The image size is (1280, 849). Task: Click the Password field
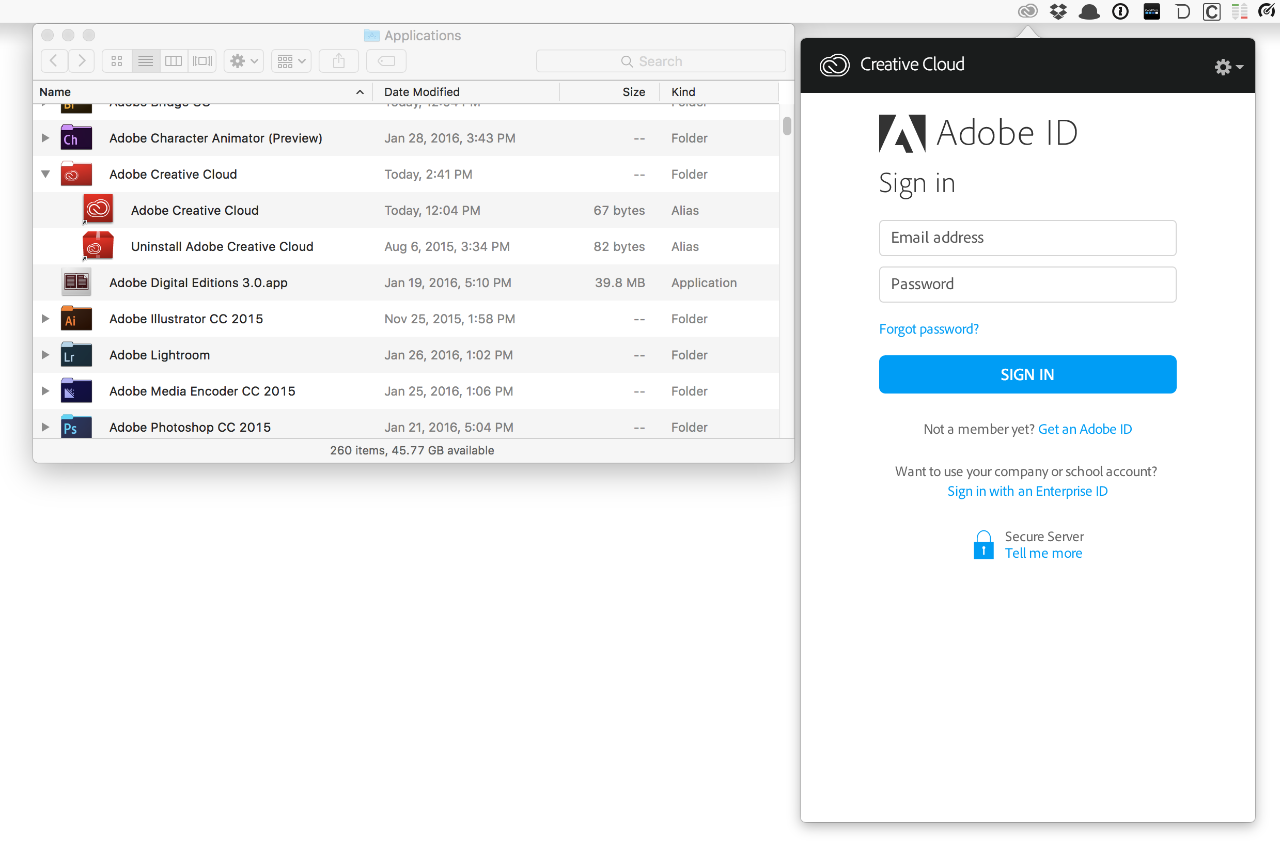coord(1027,284)
